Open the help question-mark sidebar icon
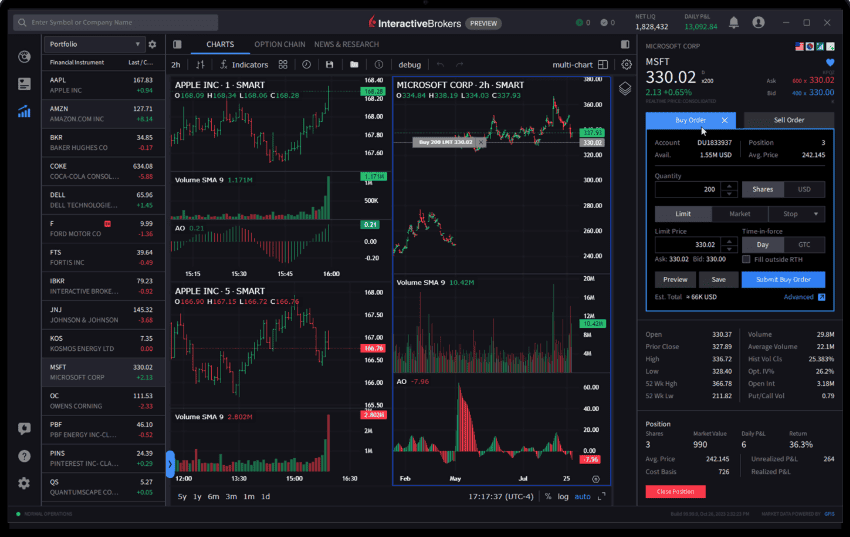Screen dimensions: 850x537 (x=24, y=456)
